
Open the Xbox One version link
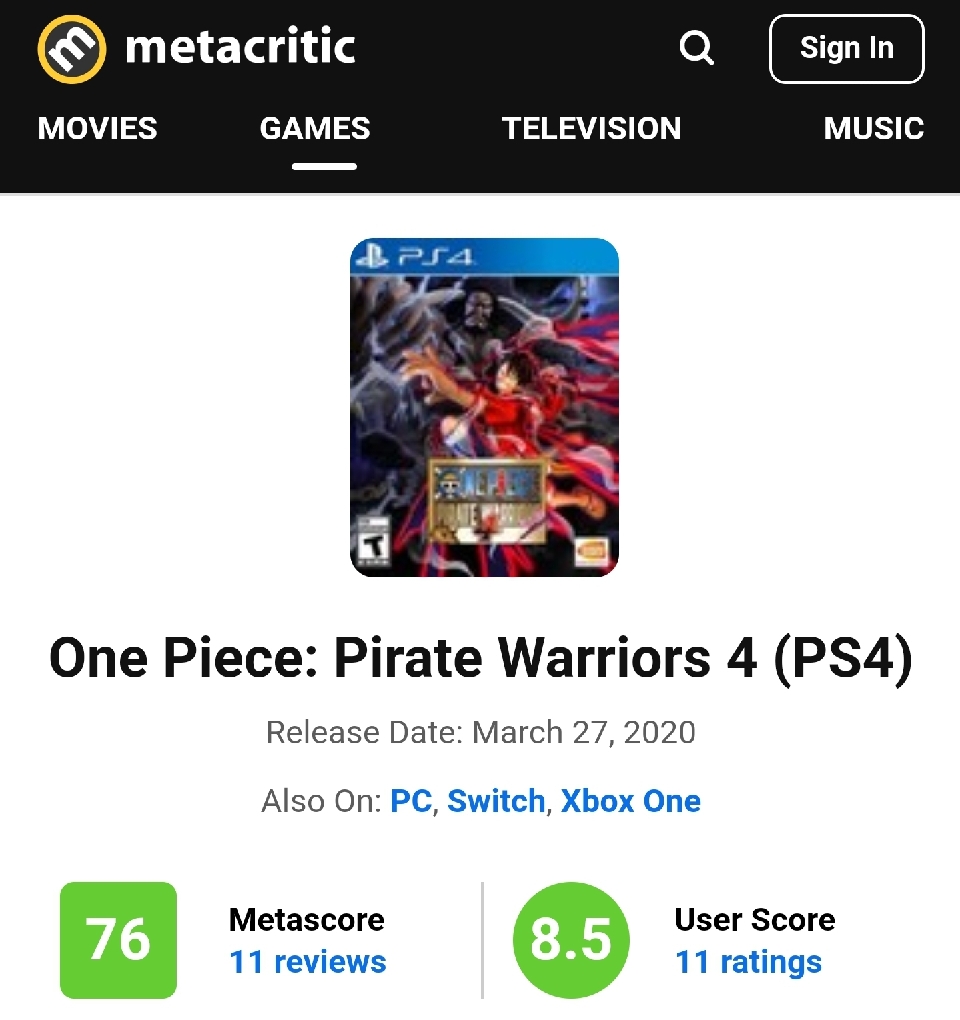[630, 801]
